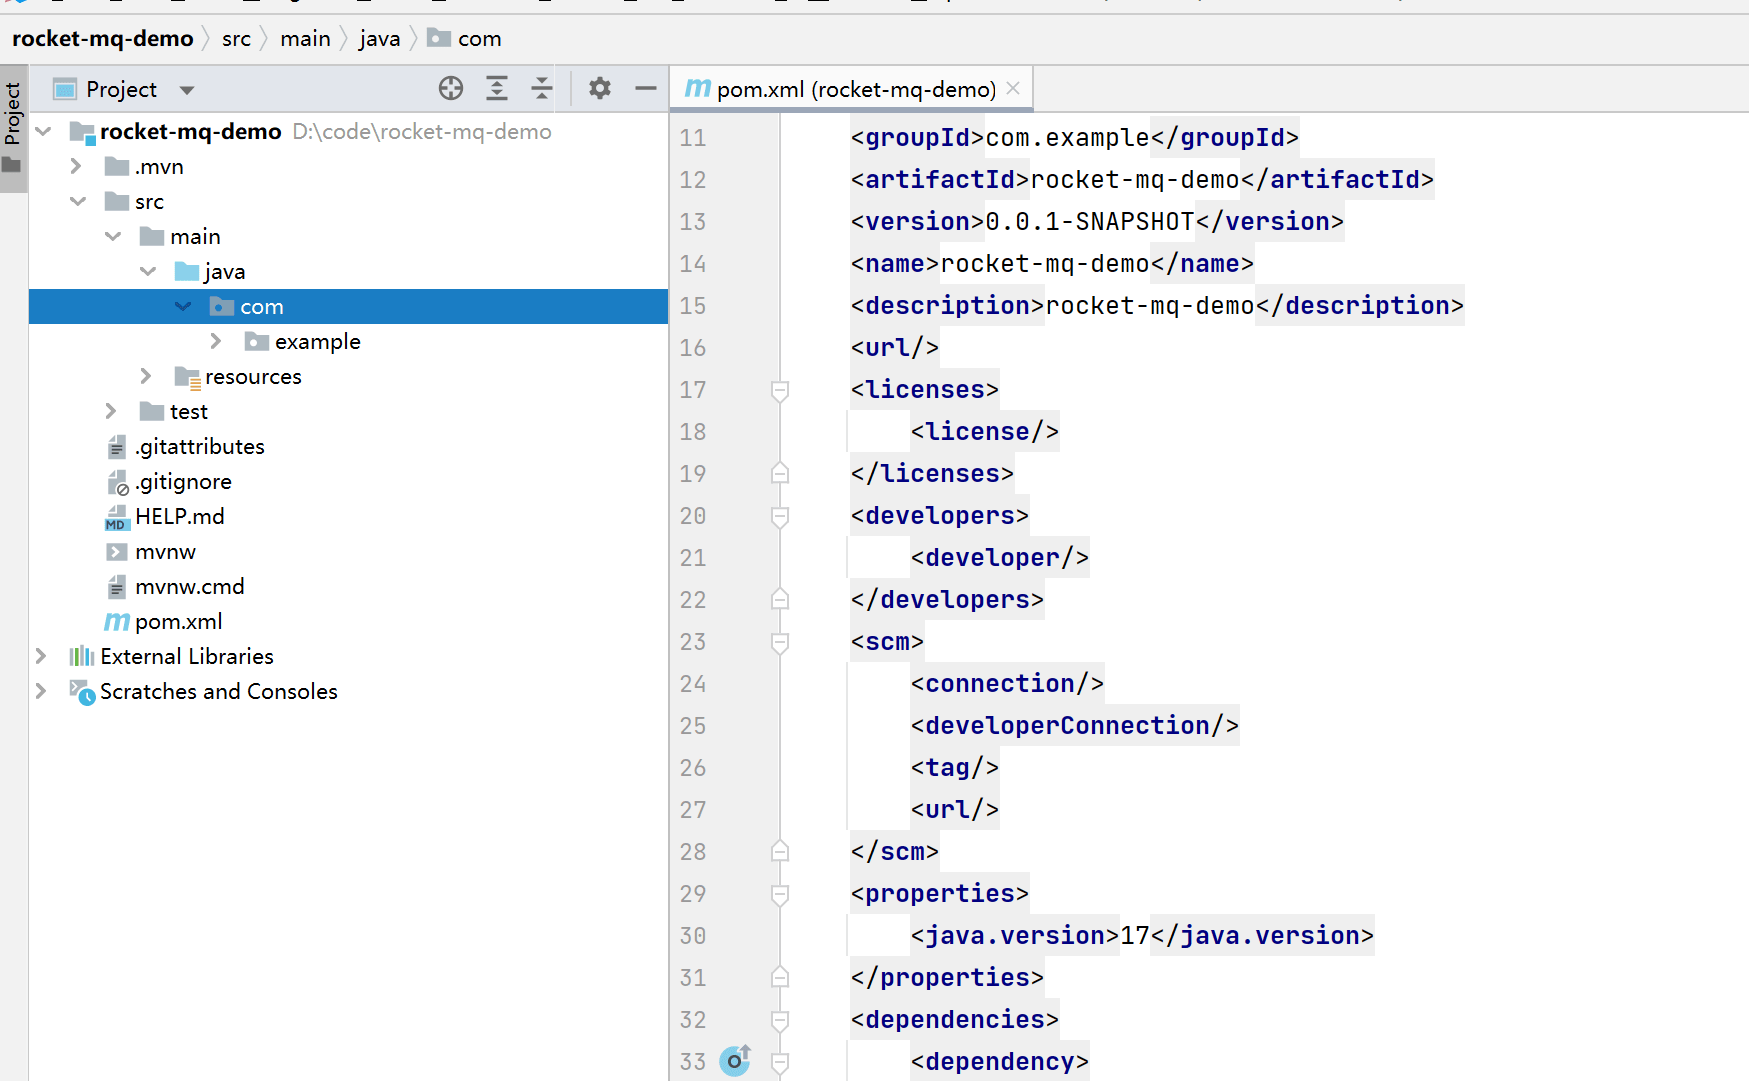This screenshot has height=1081, width=1749.
Task: Hide the Project tool window with minus icon
Action: click(x=646, y=88)
